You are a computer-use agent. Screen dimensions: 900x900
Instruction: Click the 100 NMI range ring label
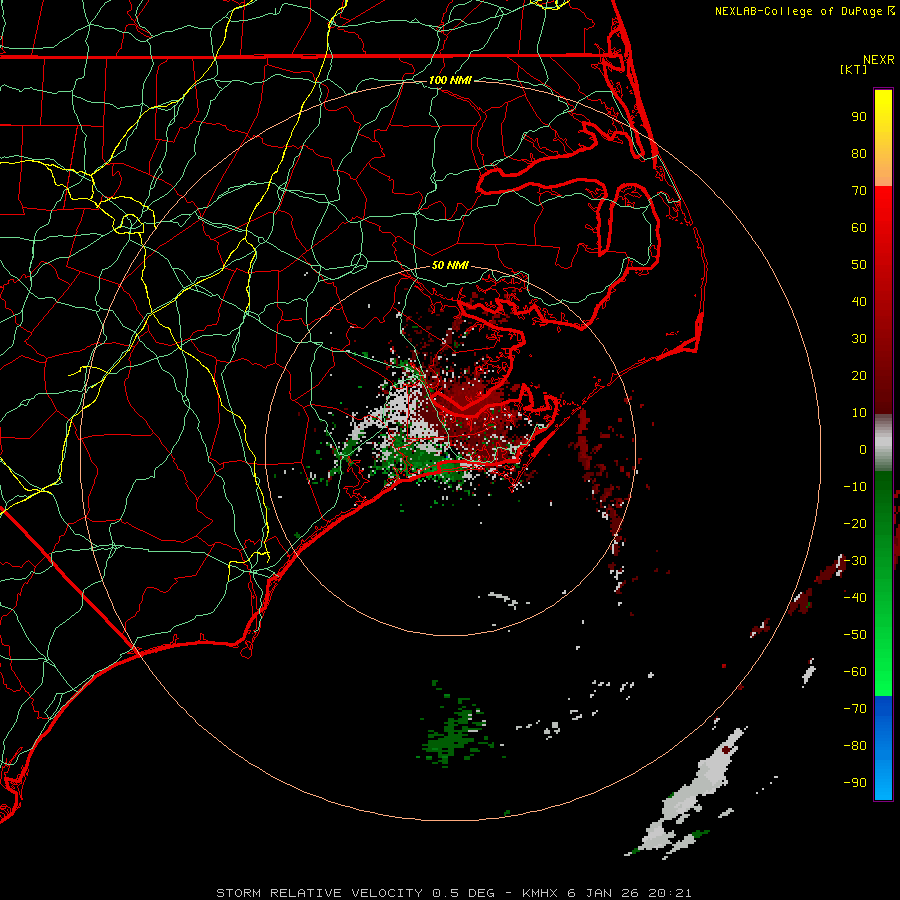tap(450, 80)
